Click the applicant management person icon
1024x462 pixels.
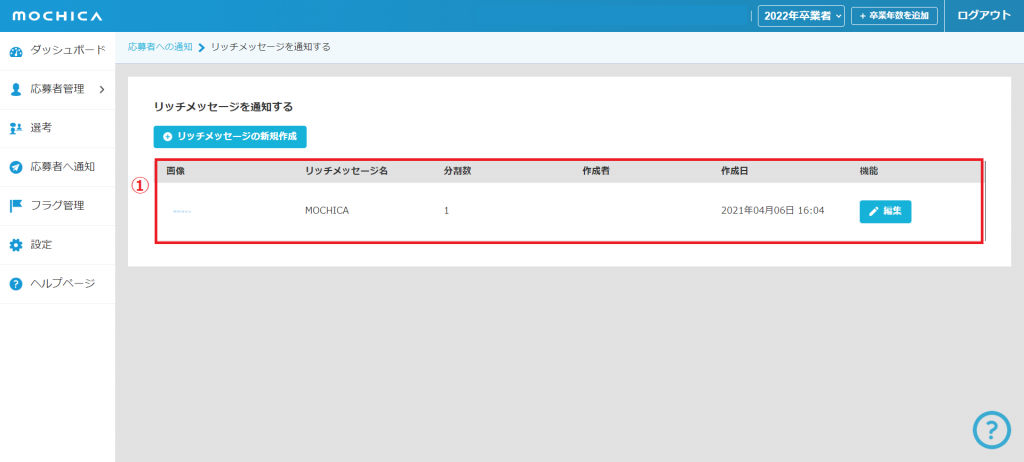[15, 89]
